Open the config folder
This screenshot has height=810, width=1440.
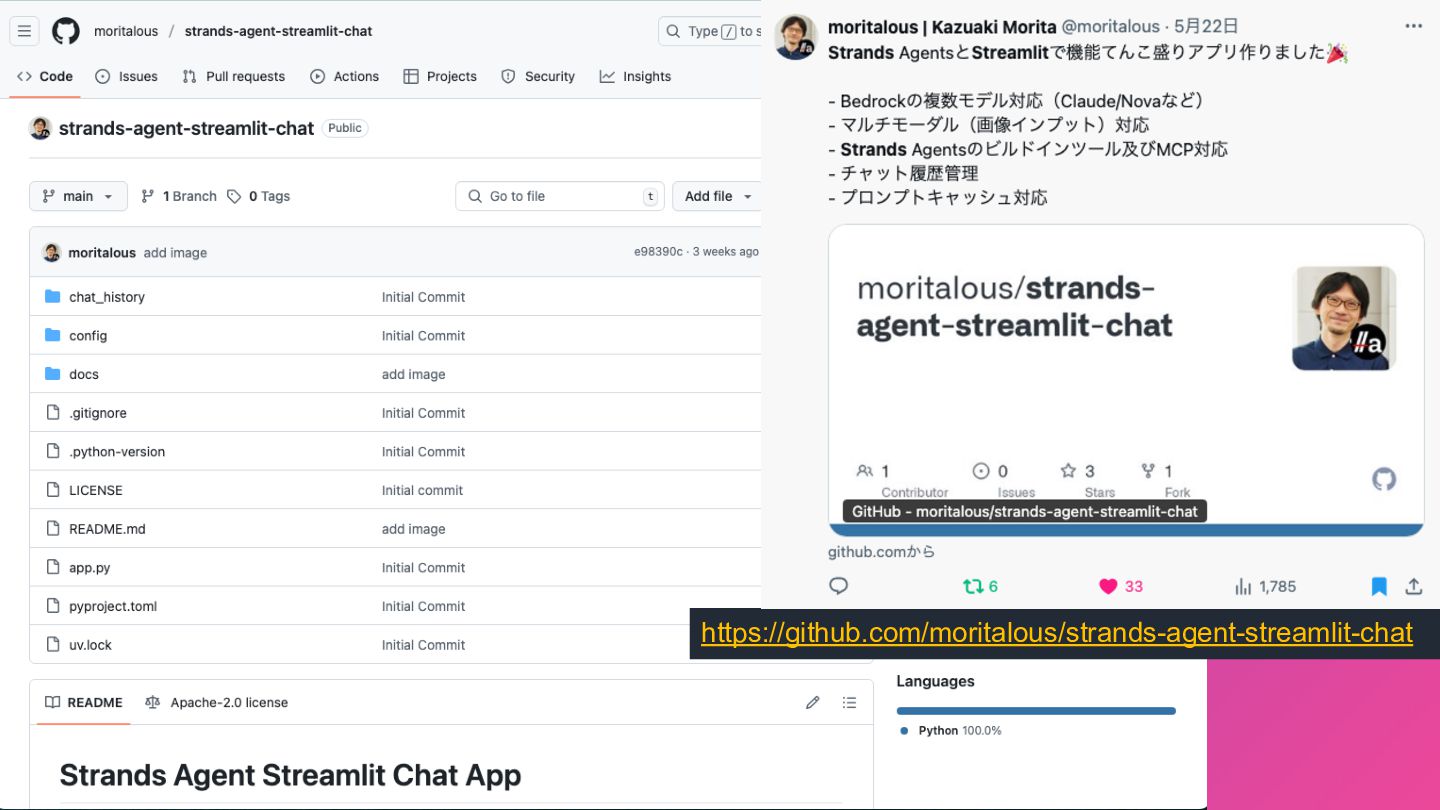coord(88,336)
